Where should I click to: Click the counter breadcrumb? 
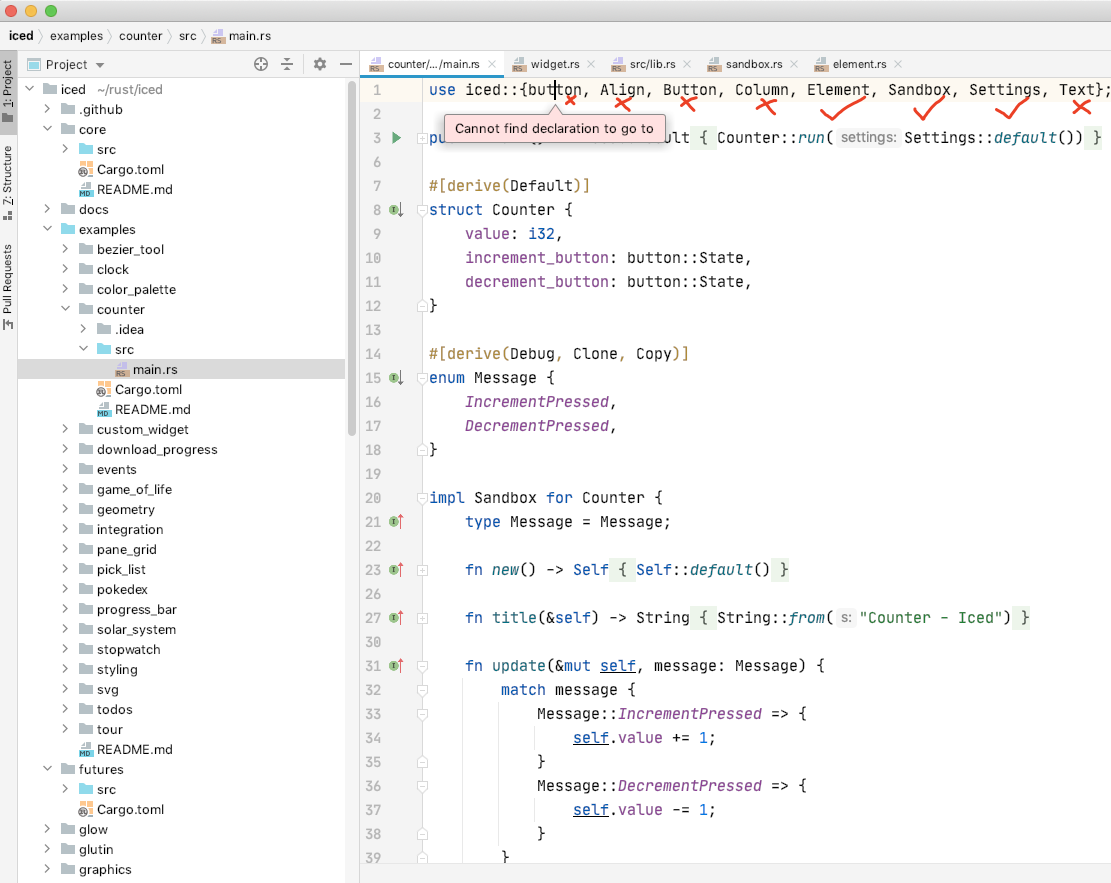pyautogui.click(x=140, y=36)
